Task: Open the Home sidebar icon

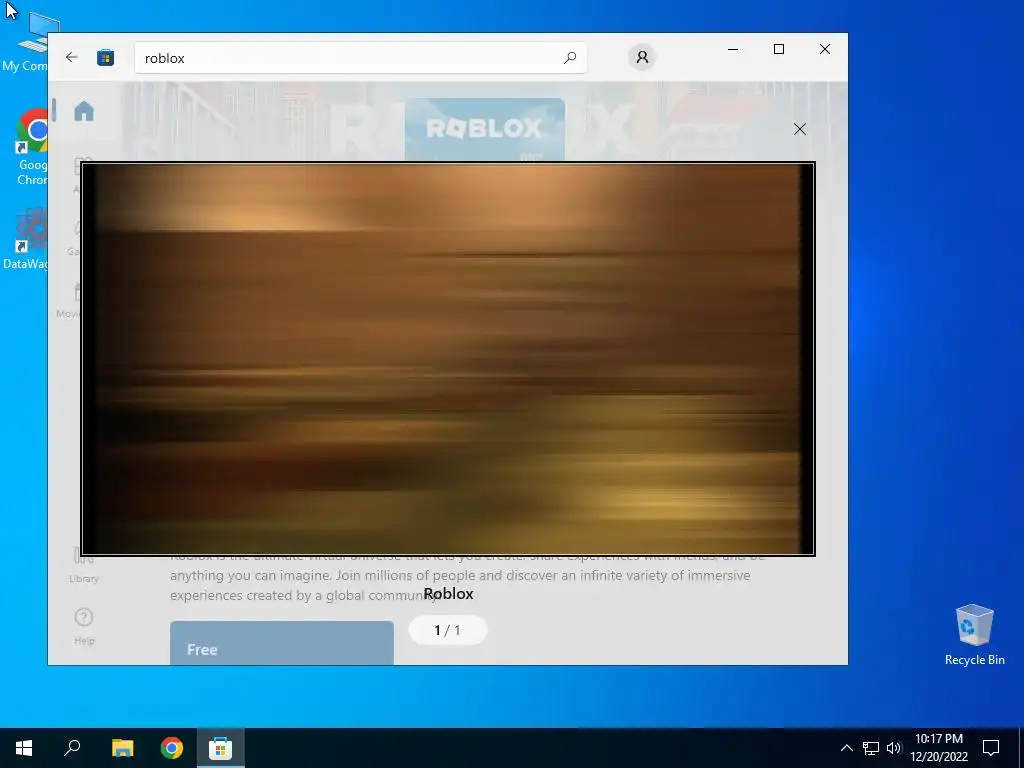Action: point(84,111)
